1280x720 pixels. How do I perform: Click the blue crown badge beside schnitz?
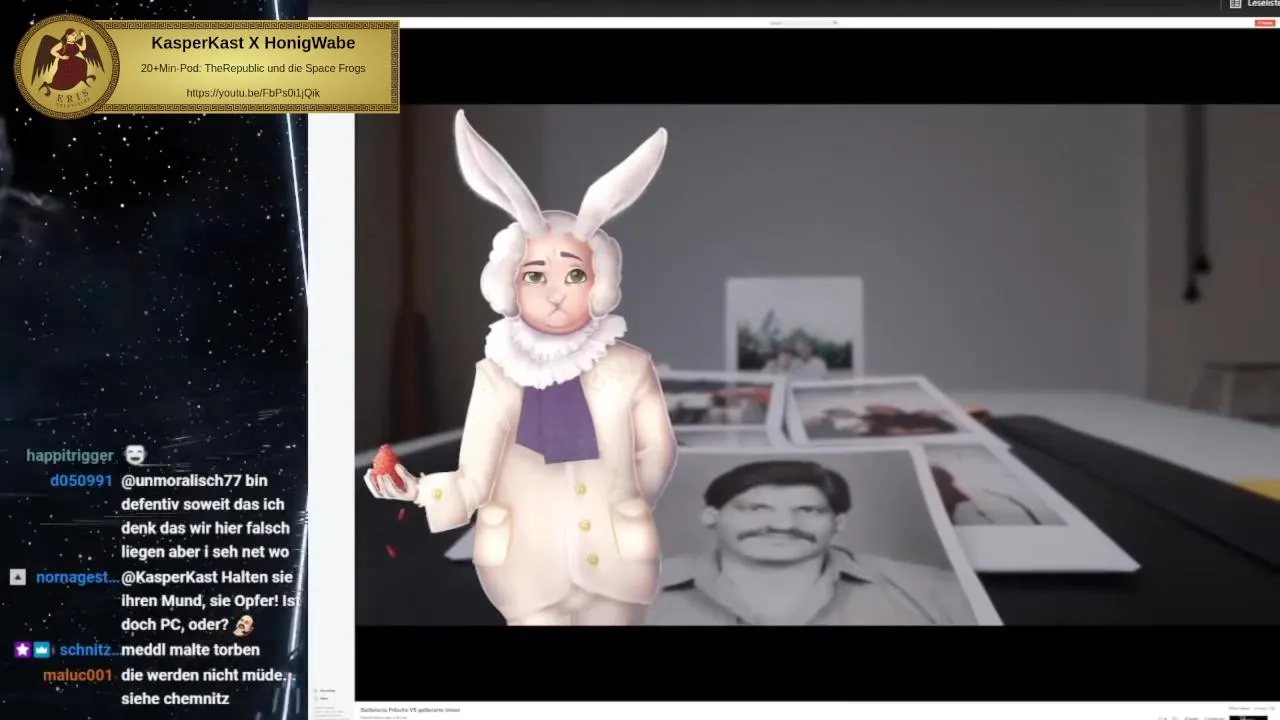point(42,650)
